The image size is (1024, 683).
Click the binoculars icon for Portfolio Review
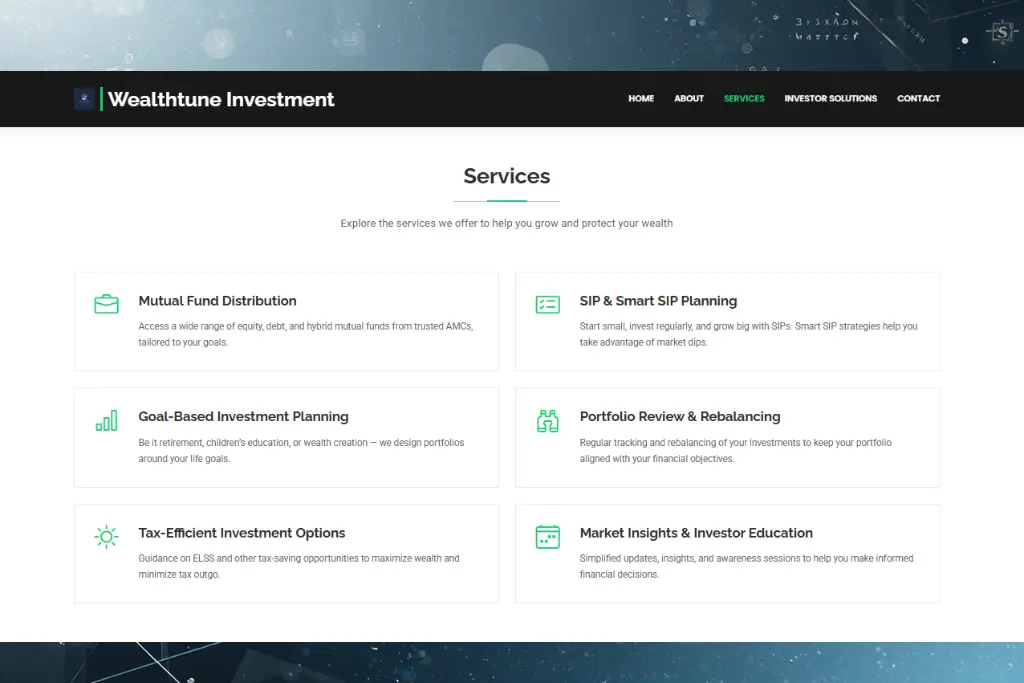pyautogui.click(x=547, y=421)
